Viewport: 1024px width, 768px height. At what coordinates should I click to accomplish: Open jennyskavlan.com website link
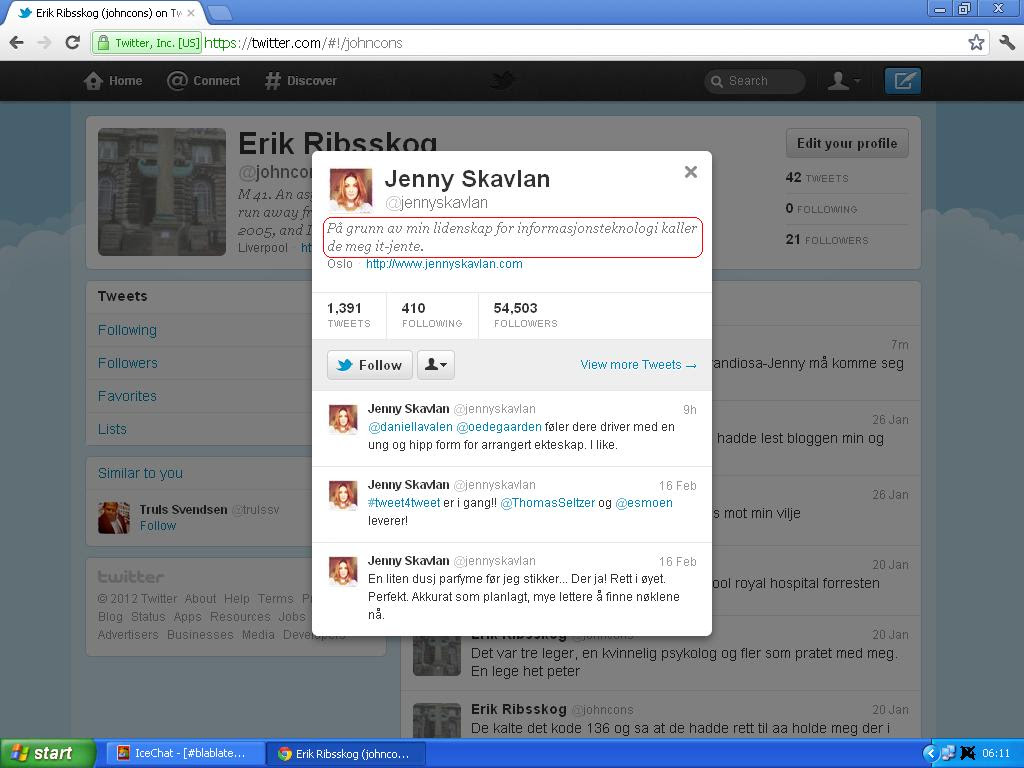tap(444, 264)
